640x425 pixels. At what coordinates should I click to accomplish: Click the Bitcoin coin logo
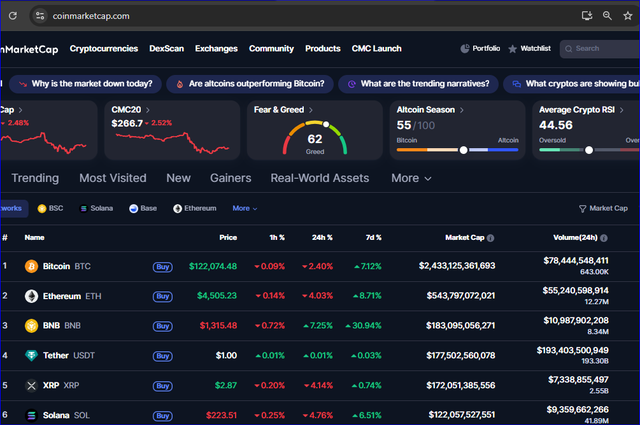point(31,267)
